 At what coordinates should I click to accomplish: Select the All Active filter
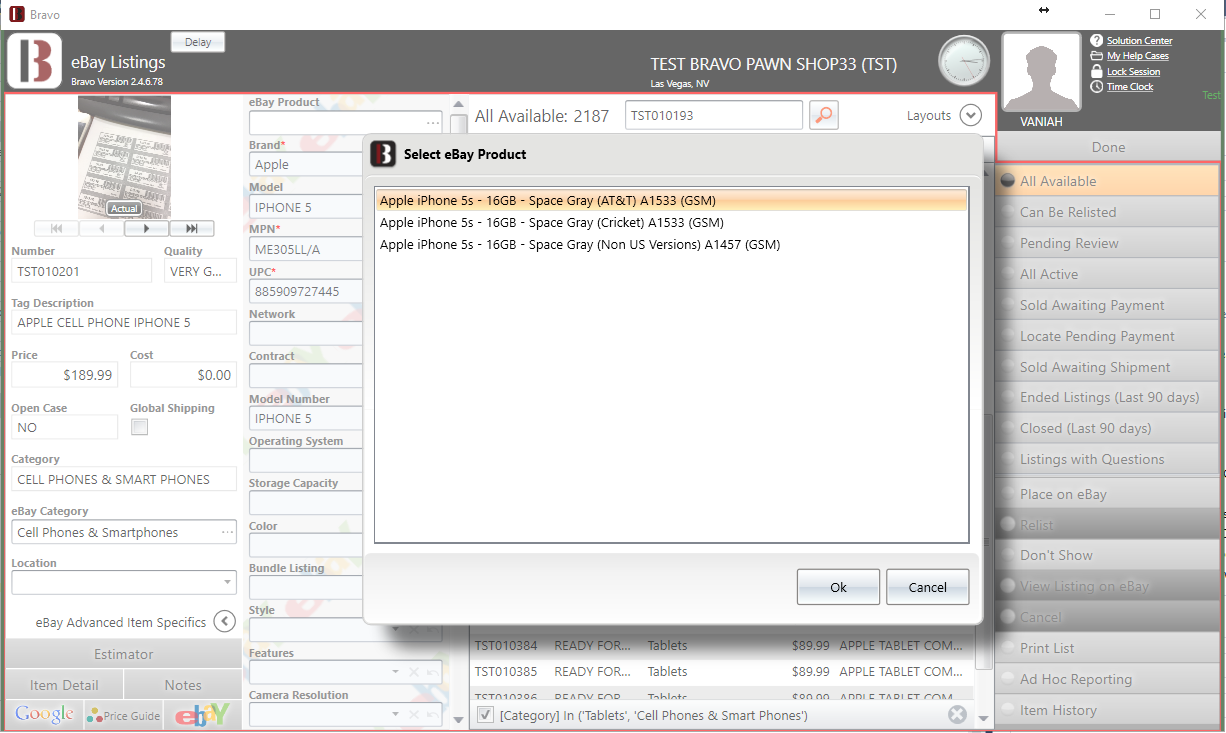(x=1107, y=274)
